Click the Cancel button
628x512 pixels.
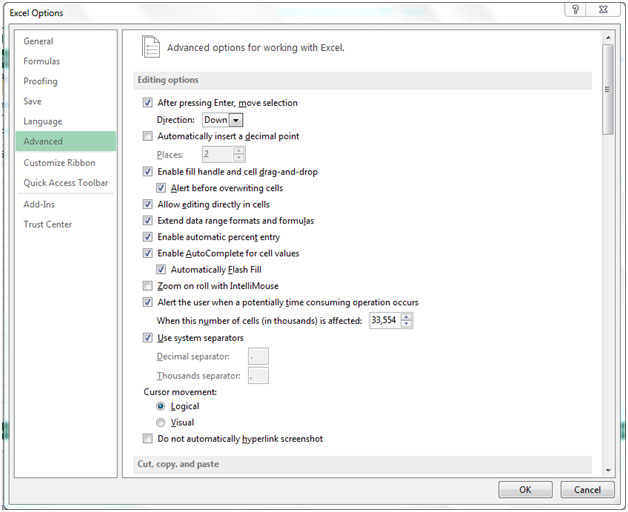587,490
